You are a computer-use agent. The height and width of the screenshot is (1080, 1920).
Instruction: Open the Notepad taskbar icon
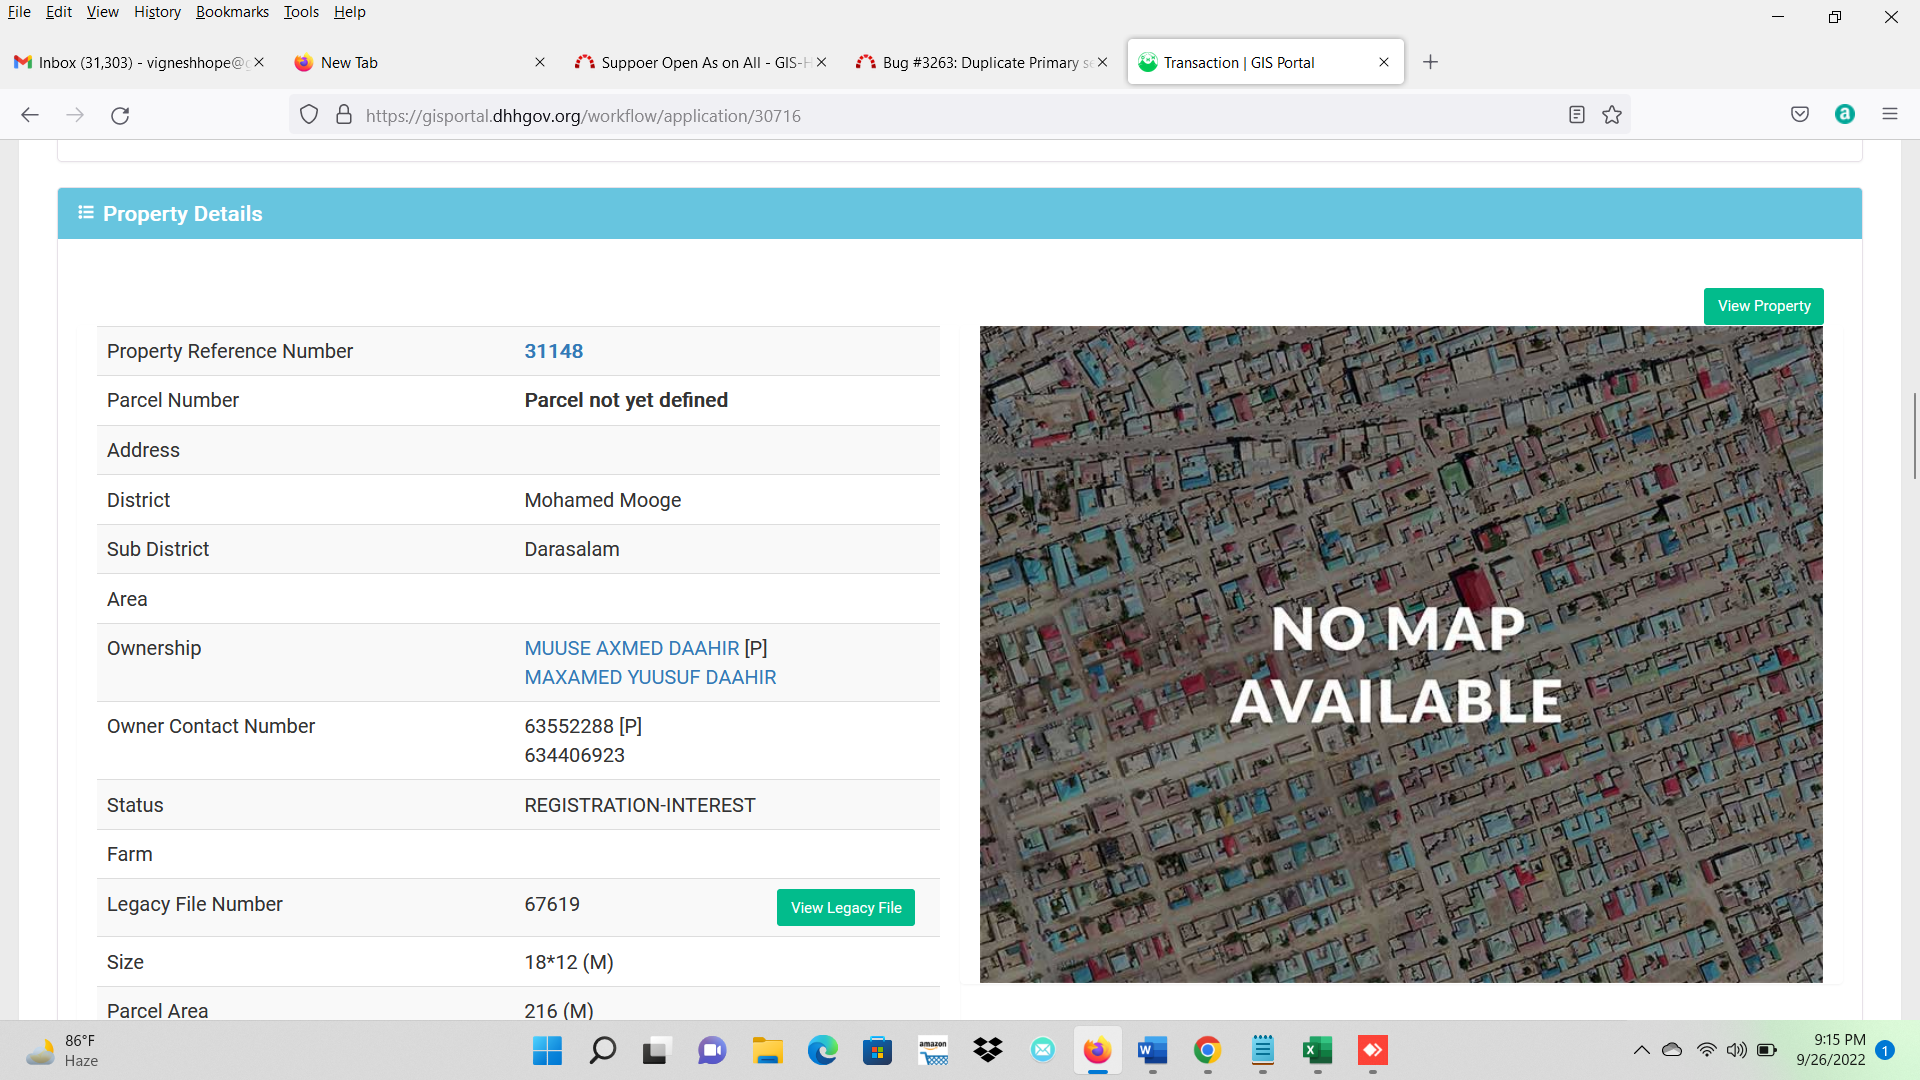click(x=1263, y=1050)
